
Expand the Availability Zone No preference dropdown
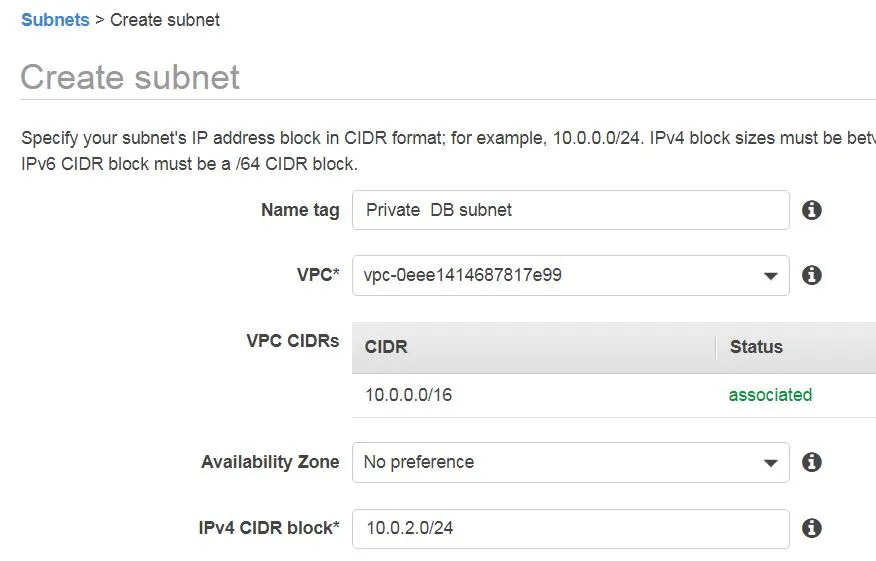(570, 463)
